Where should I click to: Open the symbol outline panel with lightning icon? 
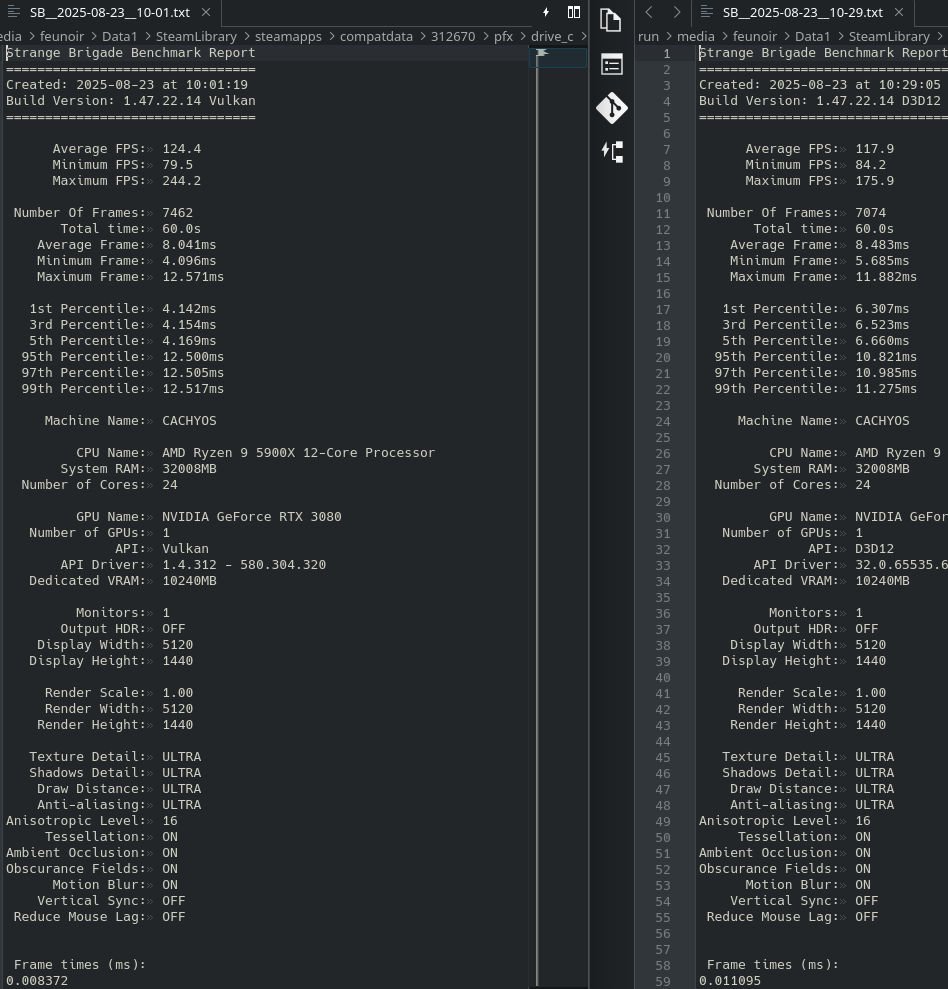click(x=612, y=151)
